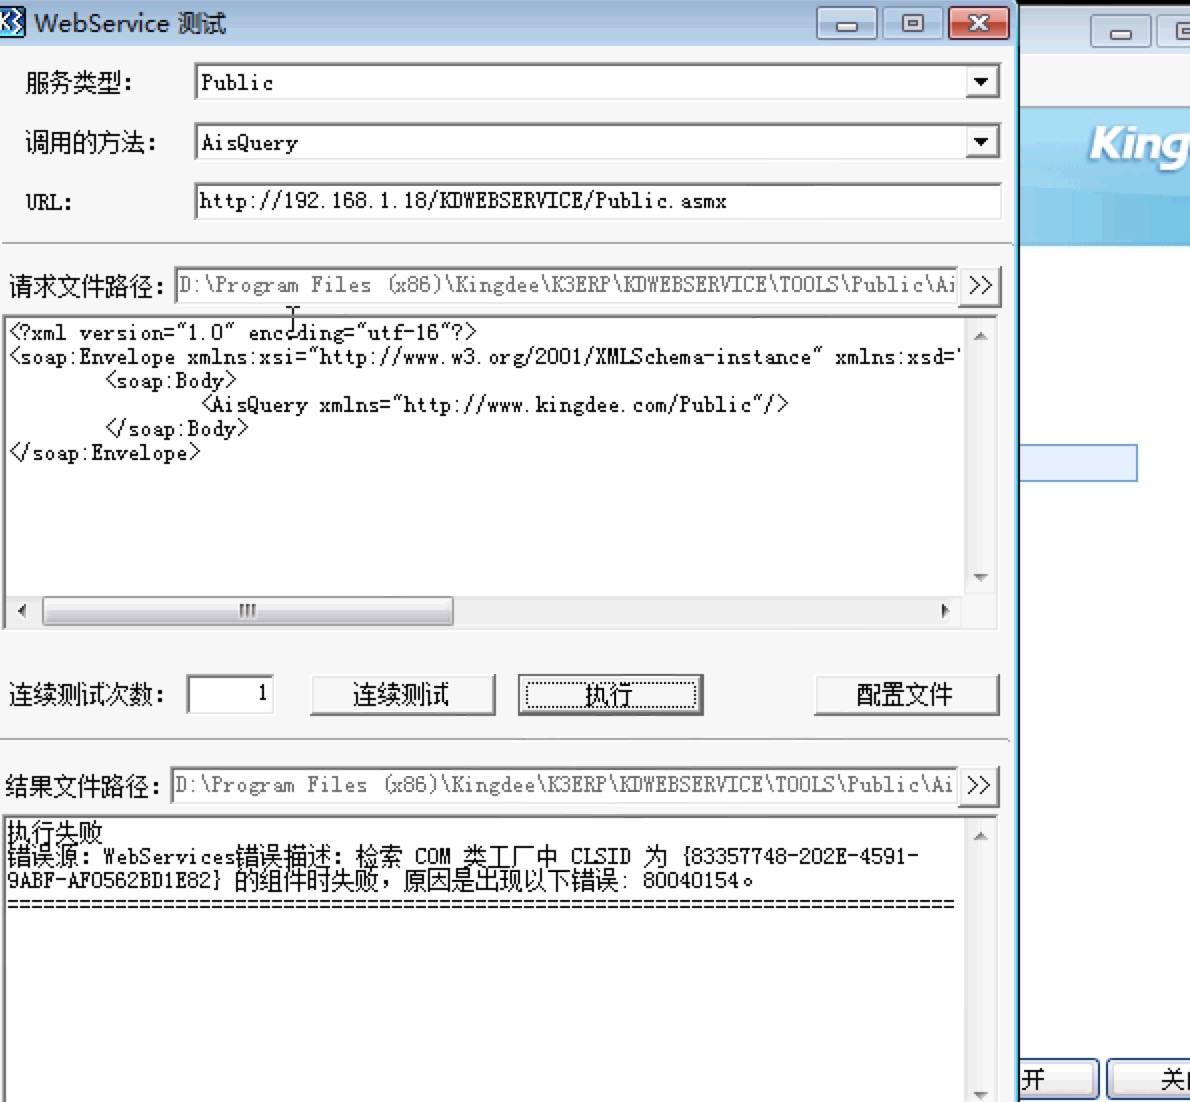Click the opening <soap:Body> line
This screenshot has width=1190, height=1102.
[172, 380]
